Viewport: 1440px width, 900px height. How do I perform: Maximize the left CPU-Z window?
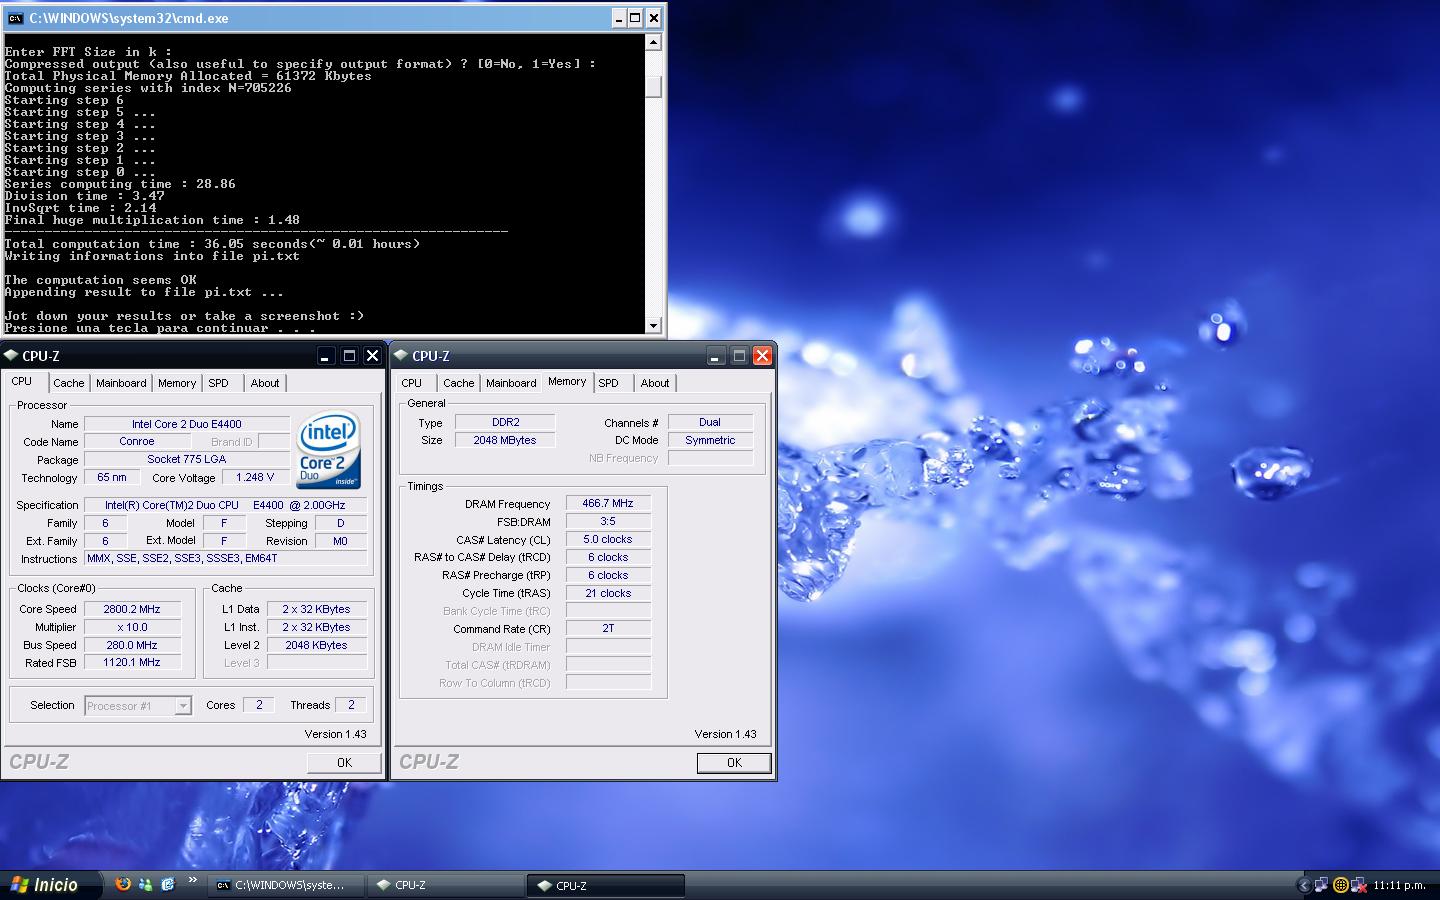349,356
